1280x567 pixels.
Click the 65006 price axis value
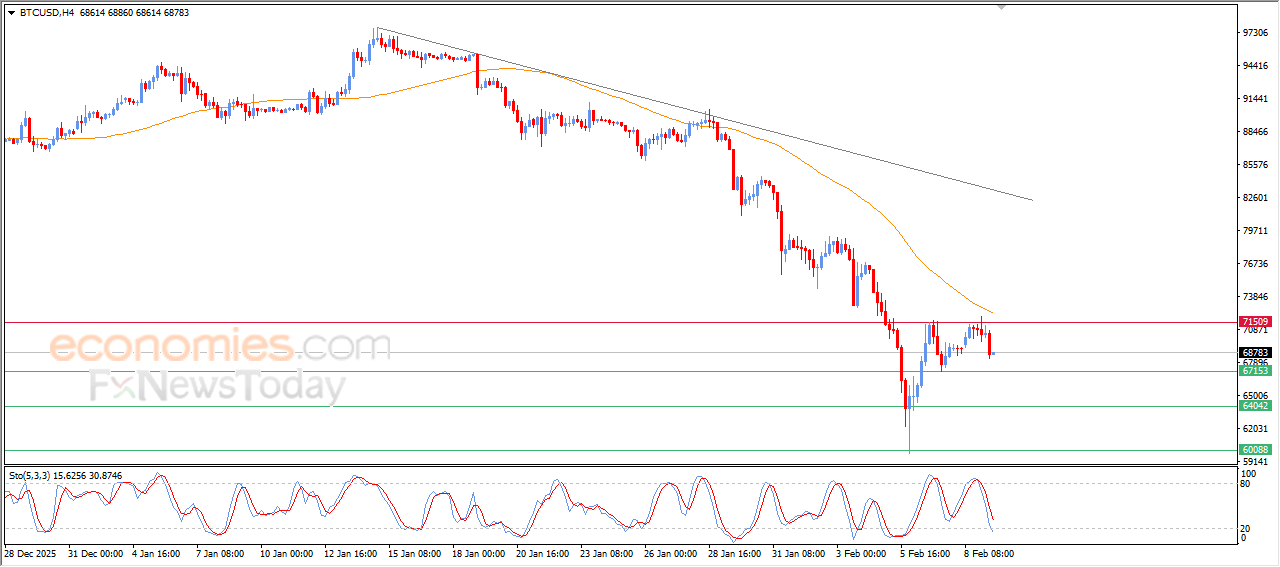point(1254,395)
